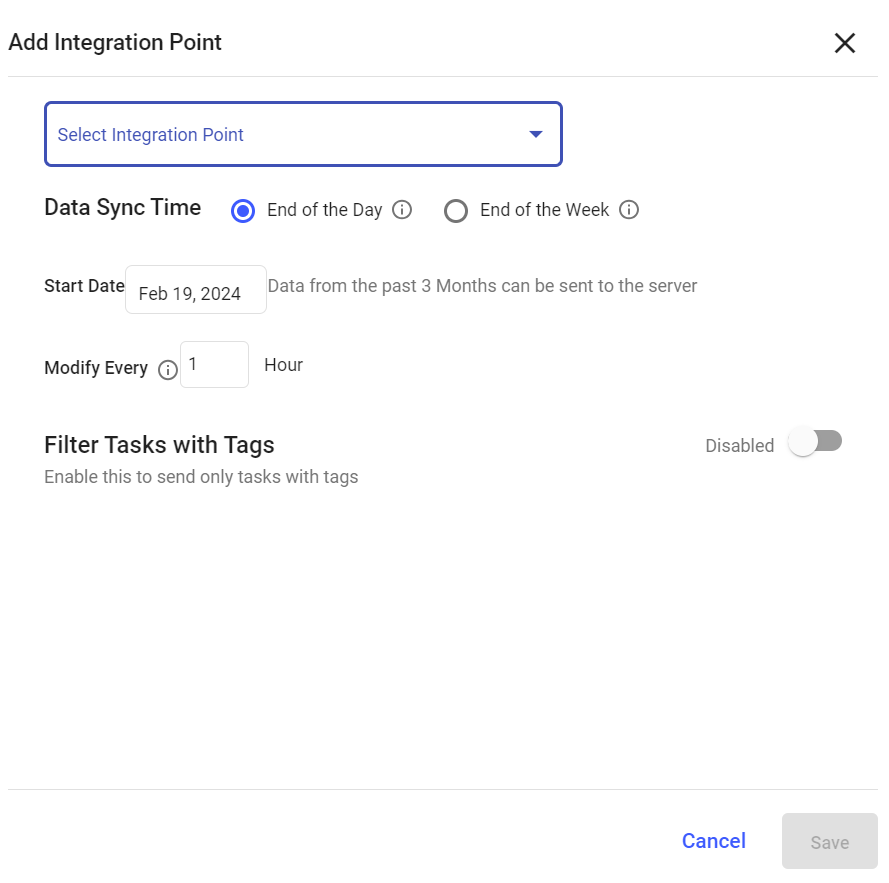889x883 pixels.
Task: Click the Disabled status label
Action: tap(739, 446)
